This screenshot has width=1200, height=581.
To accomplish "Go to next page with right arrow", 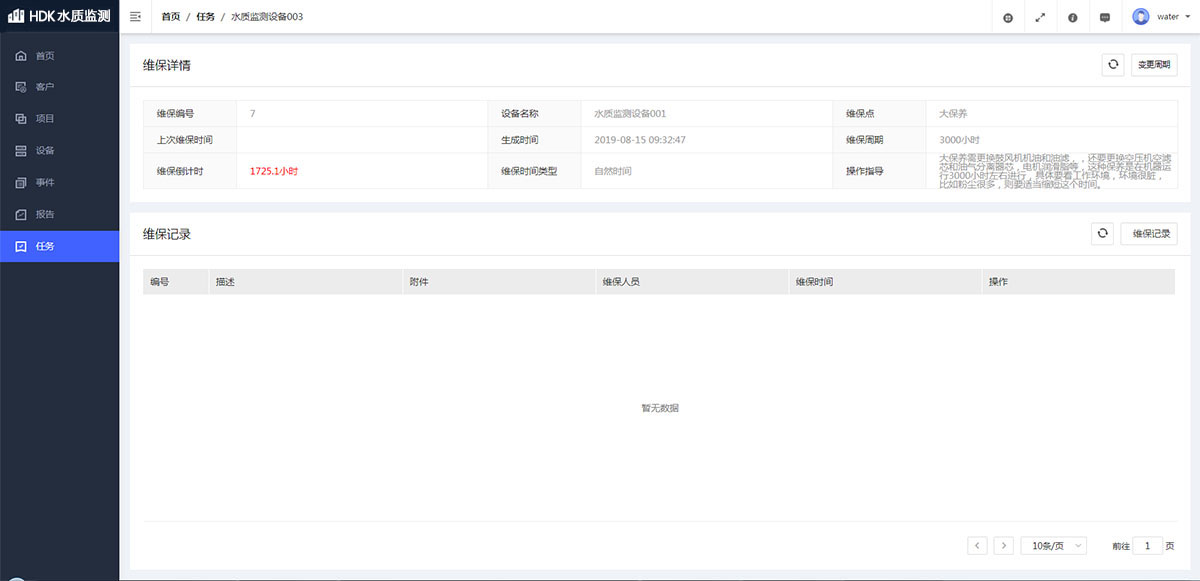I will click(x=1003, y=546).
